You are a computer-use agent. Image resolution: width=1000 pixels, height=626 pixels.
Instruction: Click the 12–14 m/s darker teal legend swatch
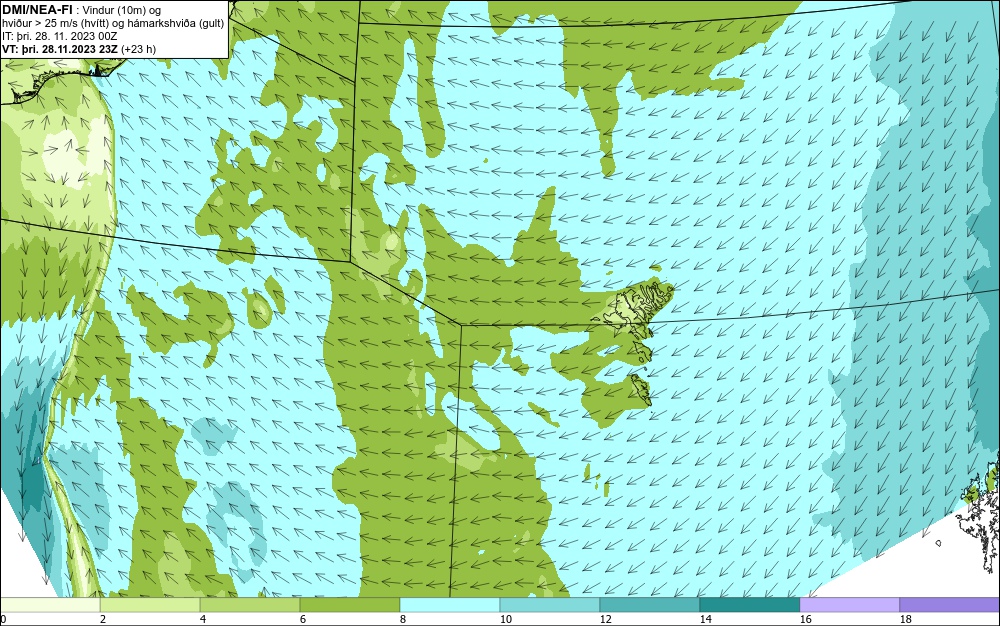point(649,605)
